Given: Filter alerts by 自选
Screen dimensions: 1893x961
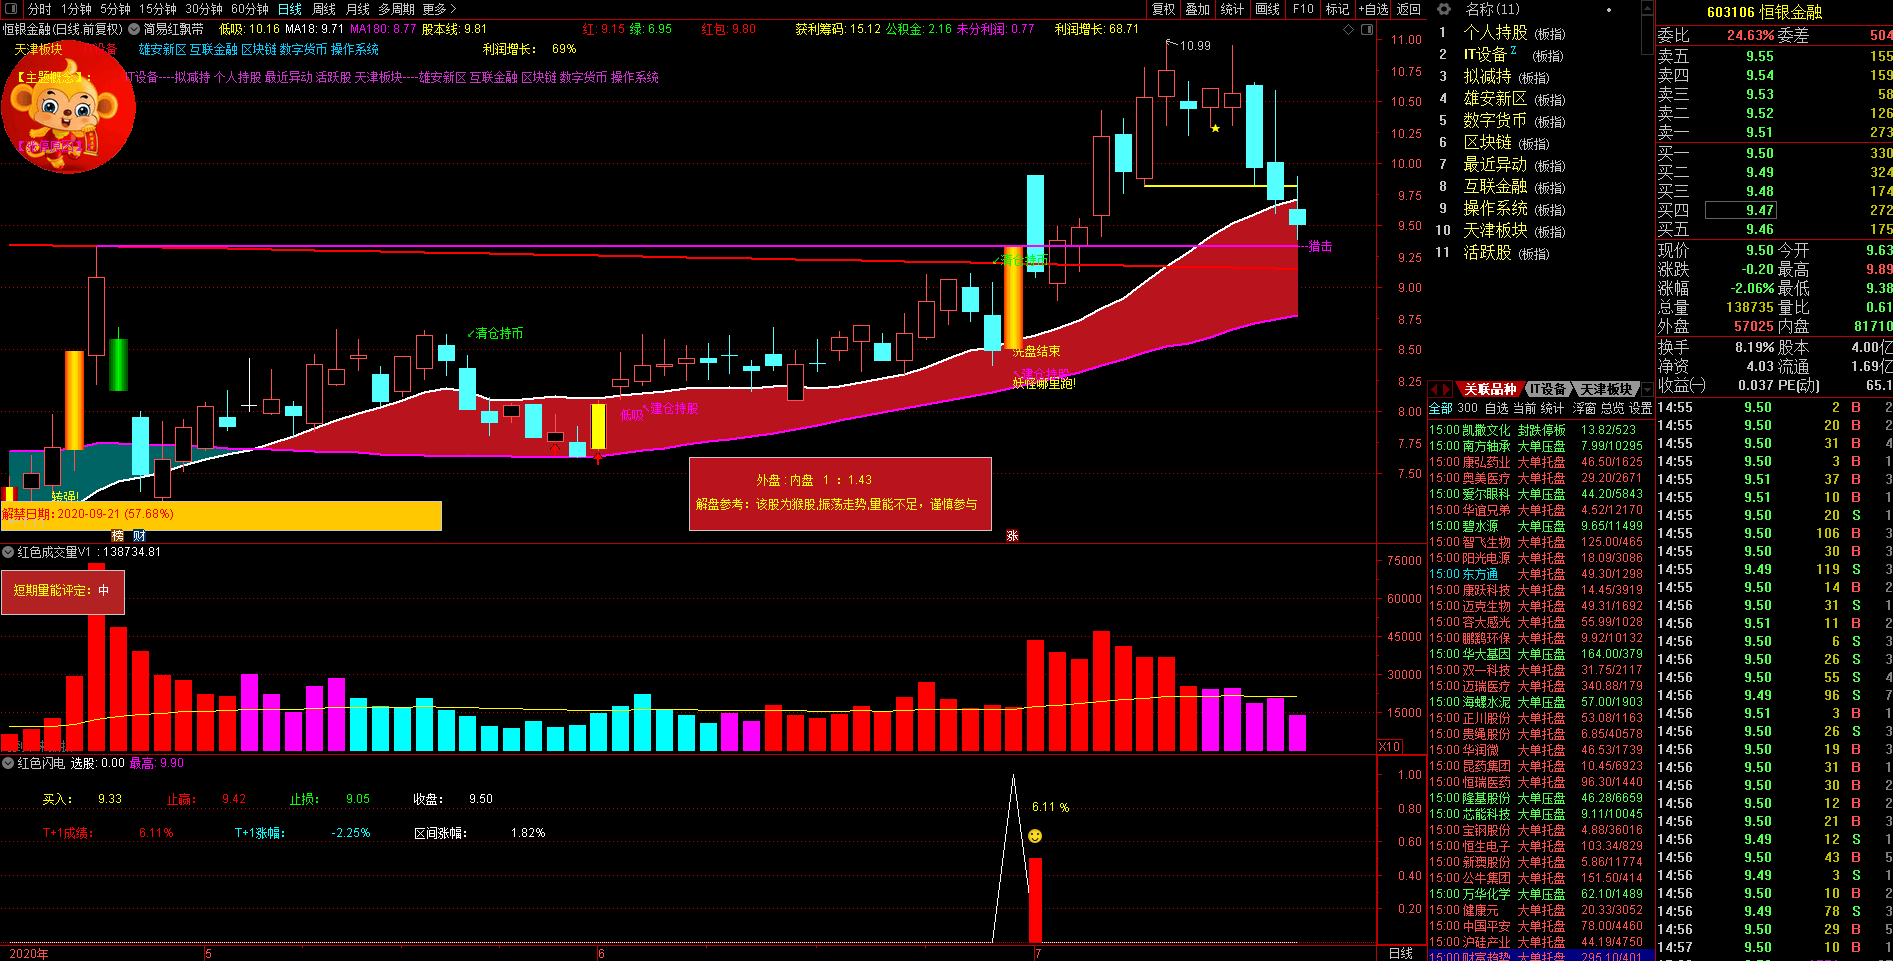Looking at the screenshot, I should coord(1496,408).
